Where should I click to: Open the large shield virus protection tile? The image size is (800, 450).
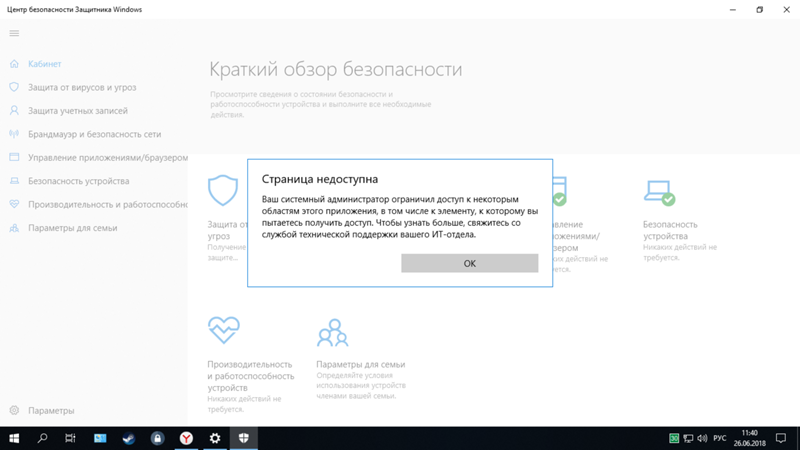coord(223,190)
